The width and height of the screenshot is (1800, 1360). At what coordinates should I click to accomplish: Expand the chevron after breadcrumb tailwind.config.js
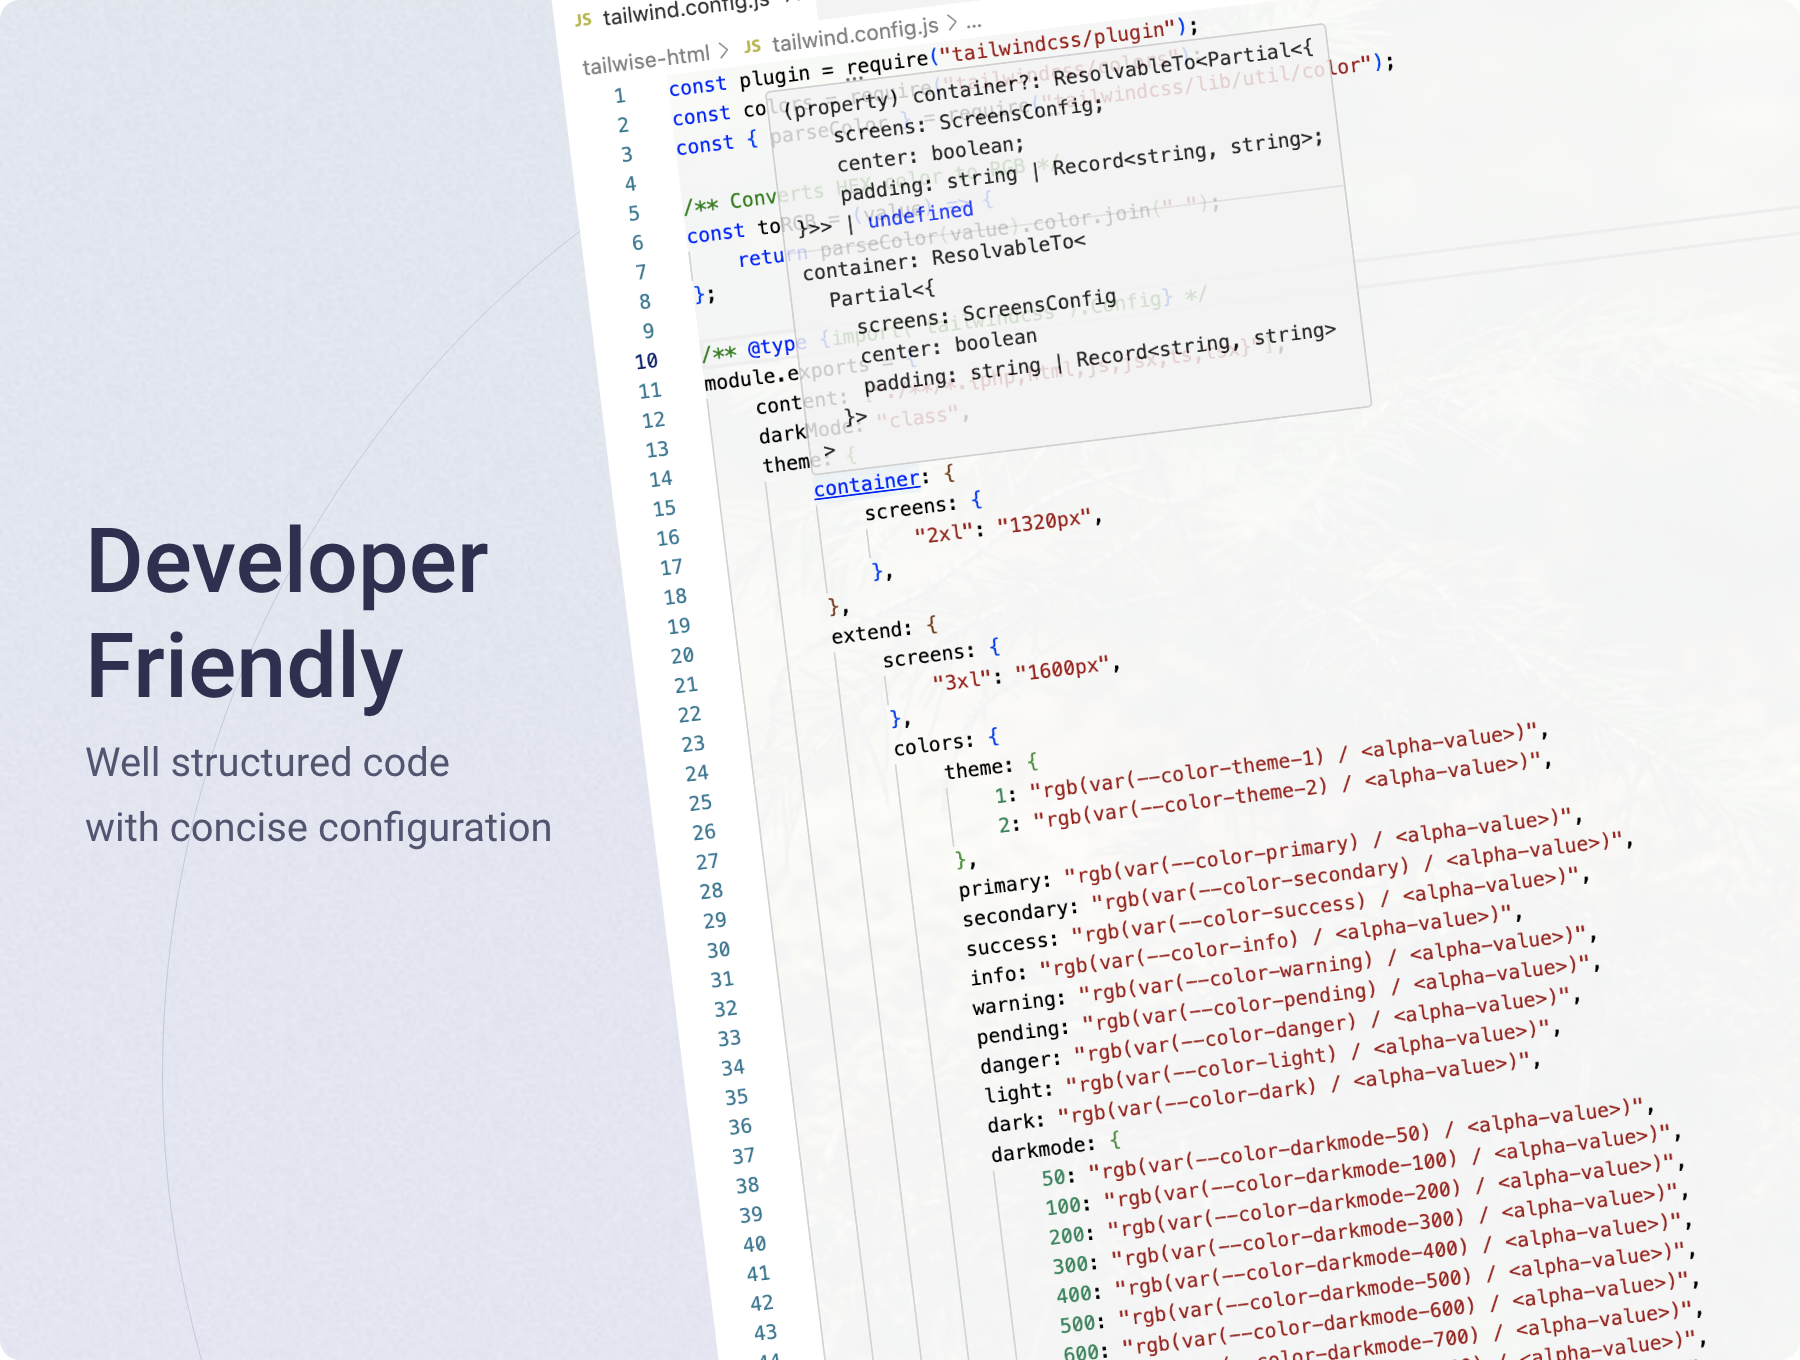point(952,22)
